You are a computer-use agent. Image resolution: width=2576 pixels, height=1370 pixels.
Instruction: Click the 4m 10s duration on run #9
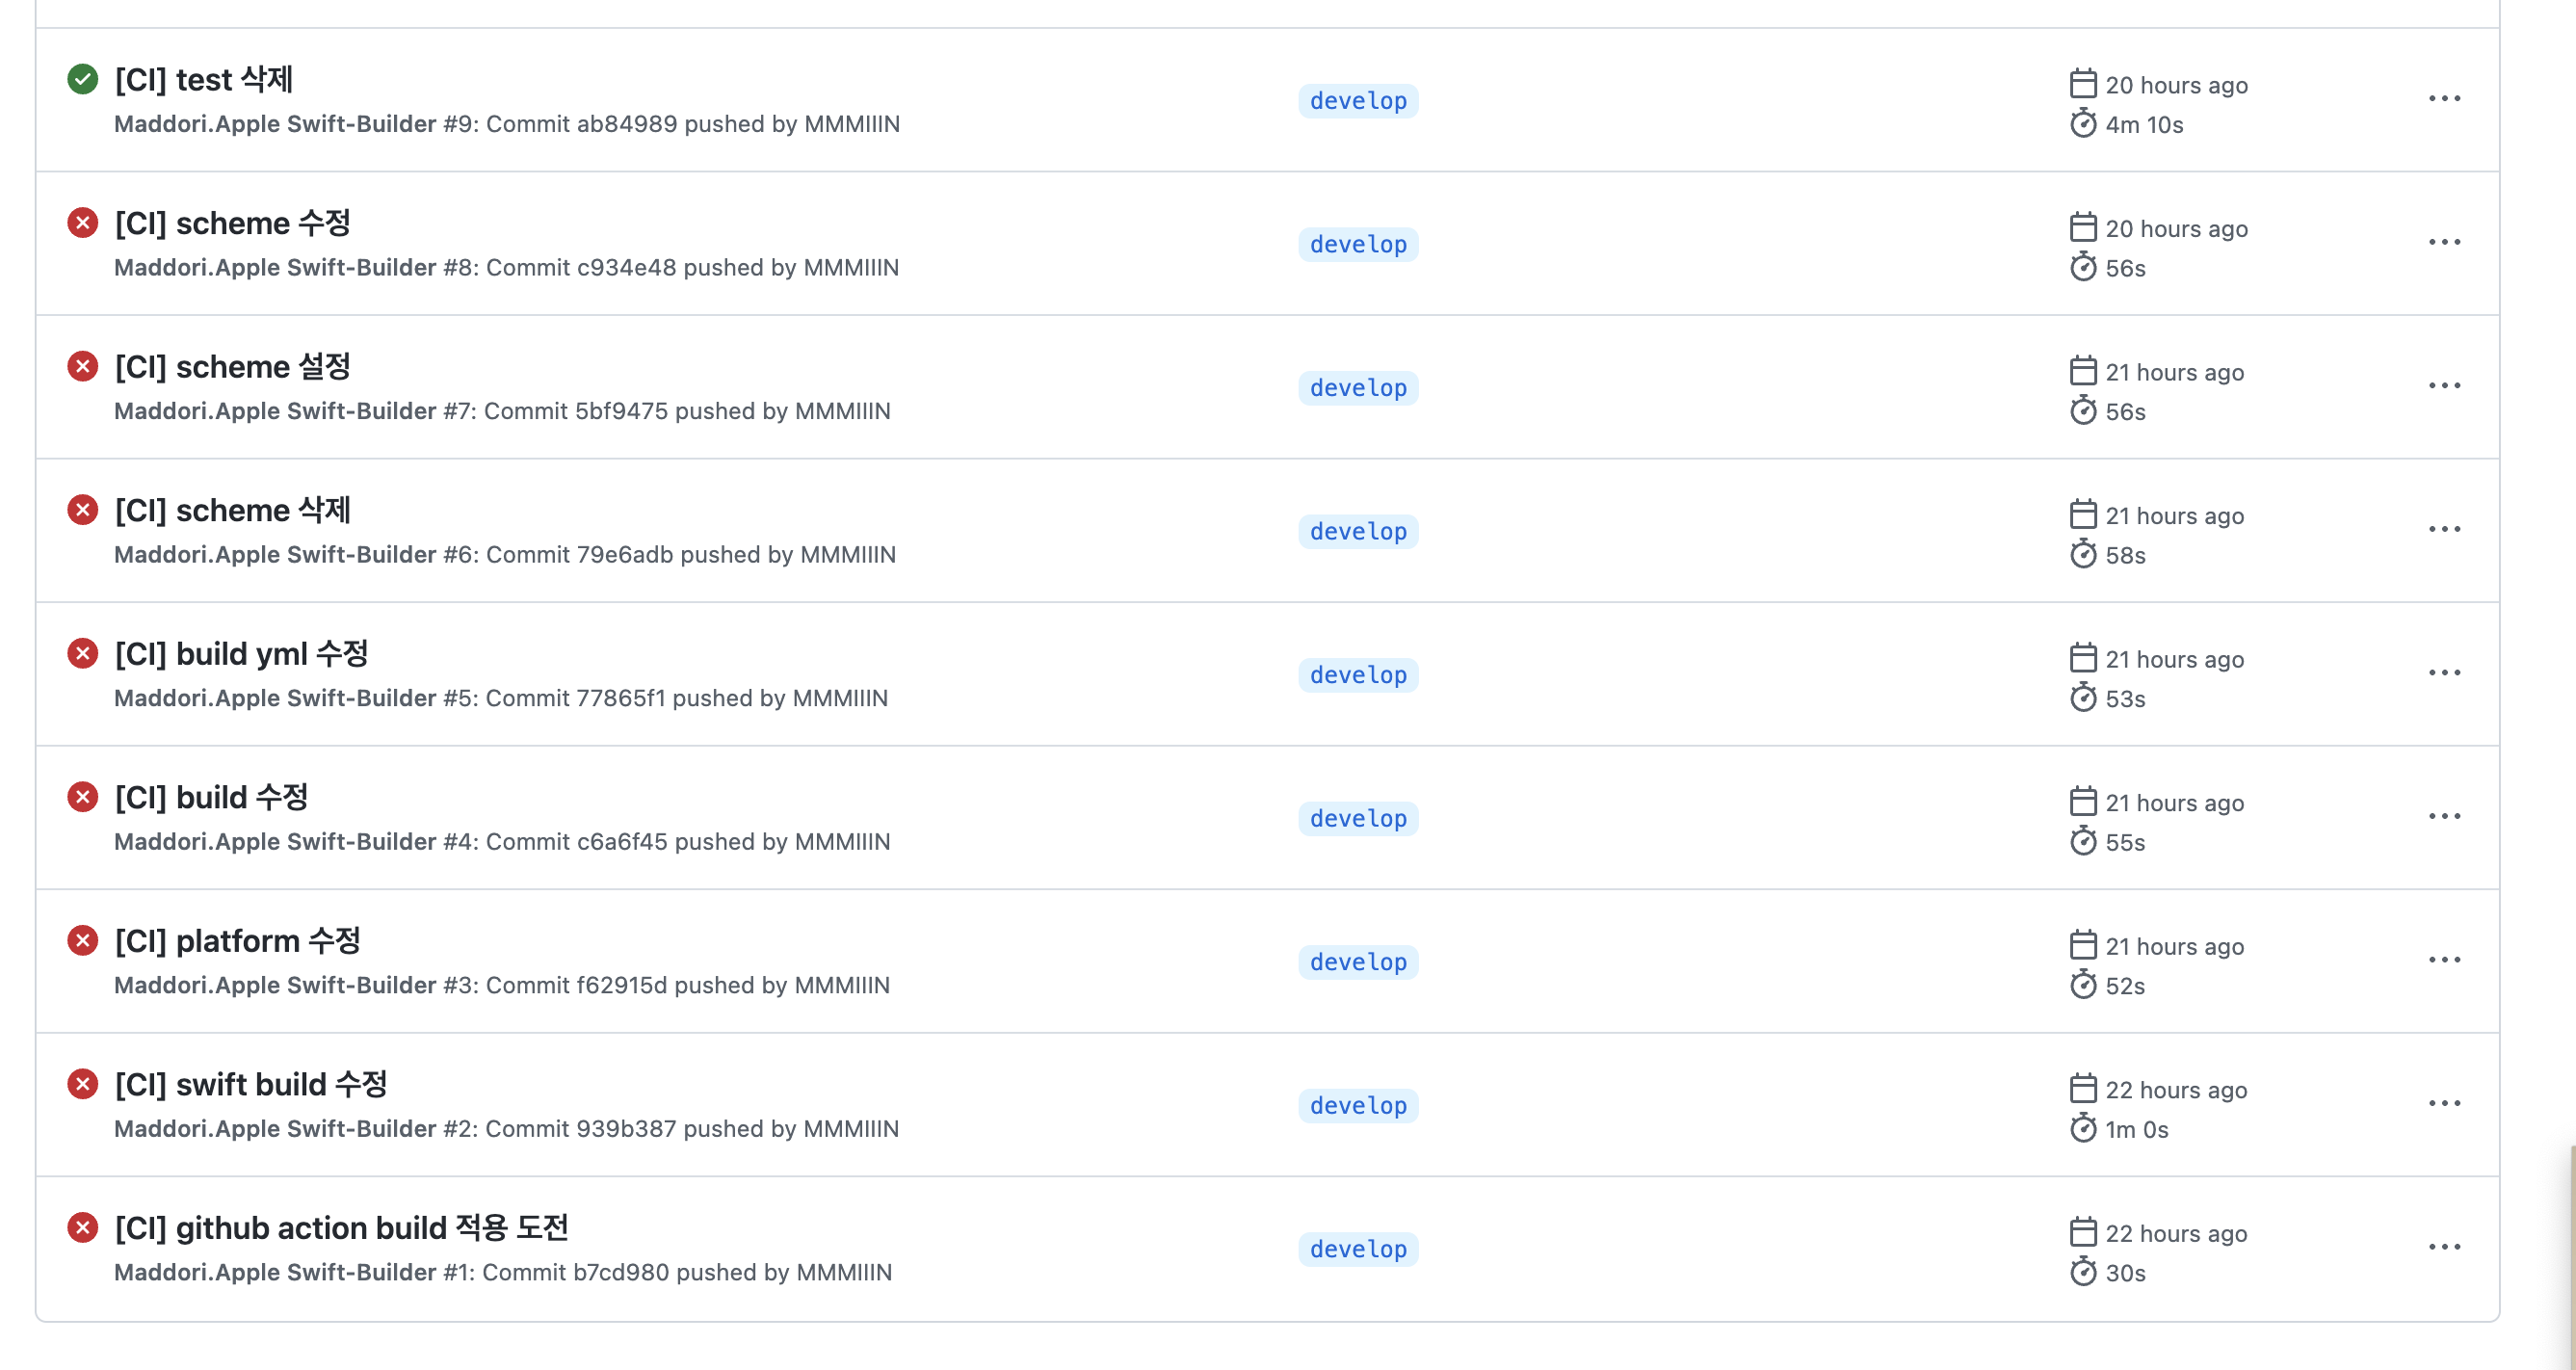coord(2144,125)
